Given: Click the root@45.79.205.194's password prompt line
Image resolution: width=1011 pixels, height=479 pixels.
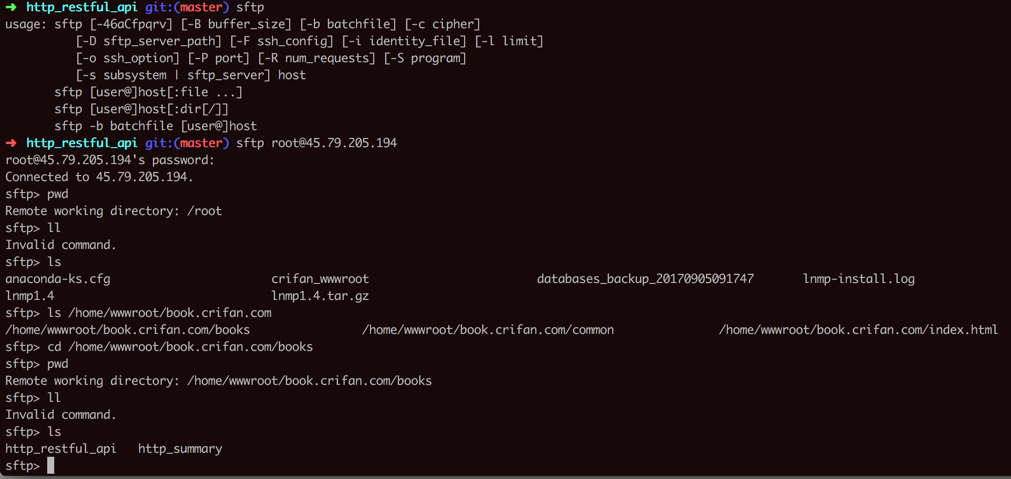Looking at the screenshot, I should click(110, 160).
